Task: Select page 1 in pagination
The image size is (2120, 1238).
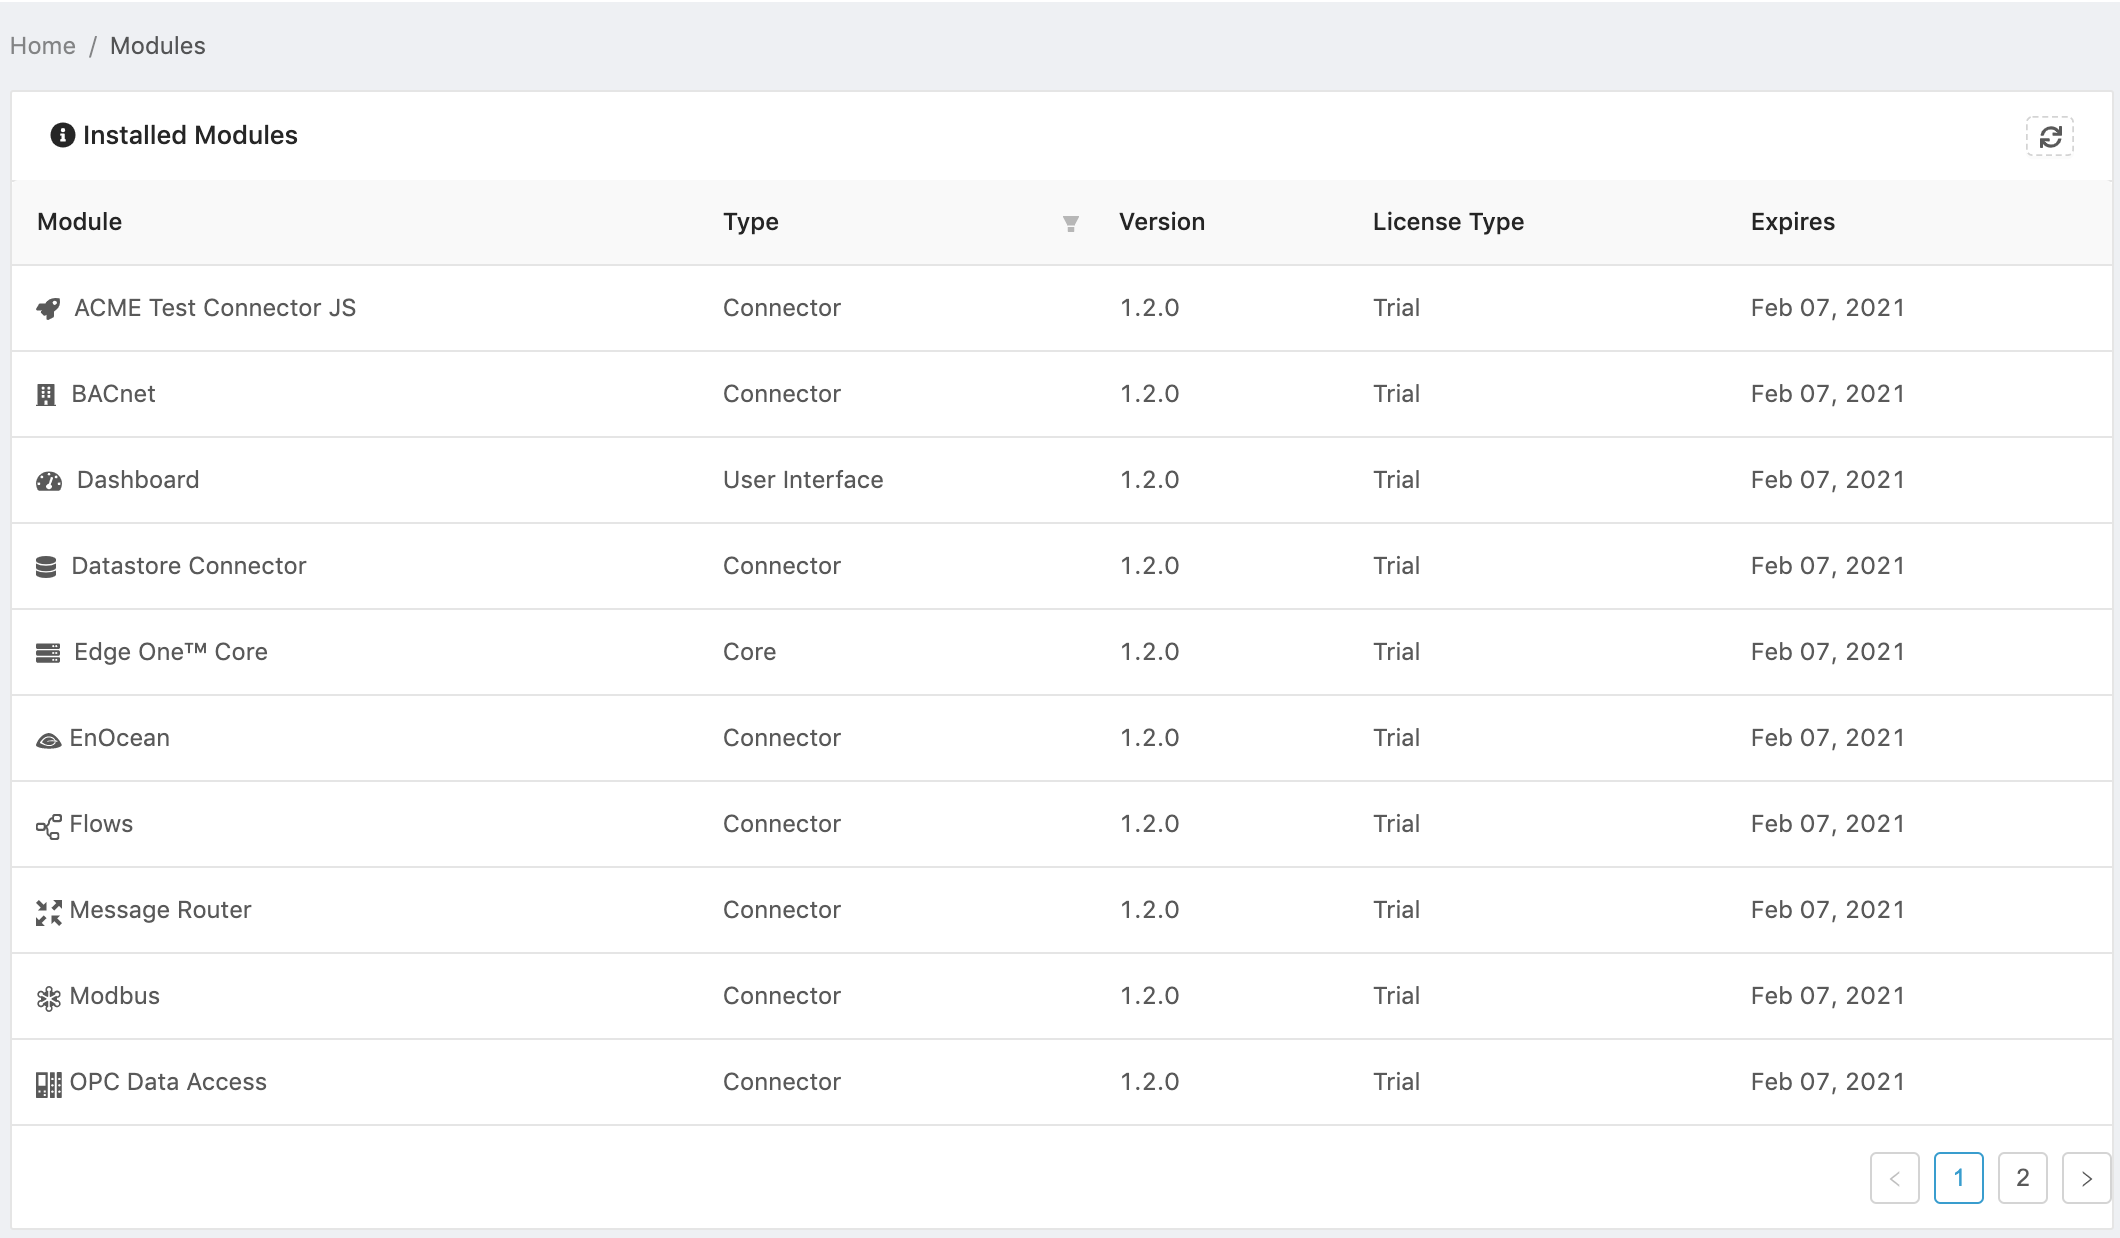Action: [x=1959, y=1178]
